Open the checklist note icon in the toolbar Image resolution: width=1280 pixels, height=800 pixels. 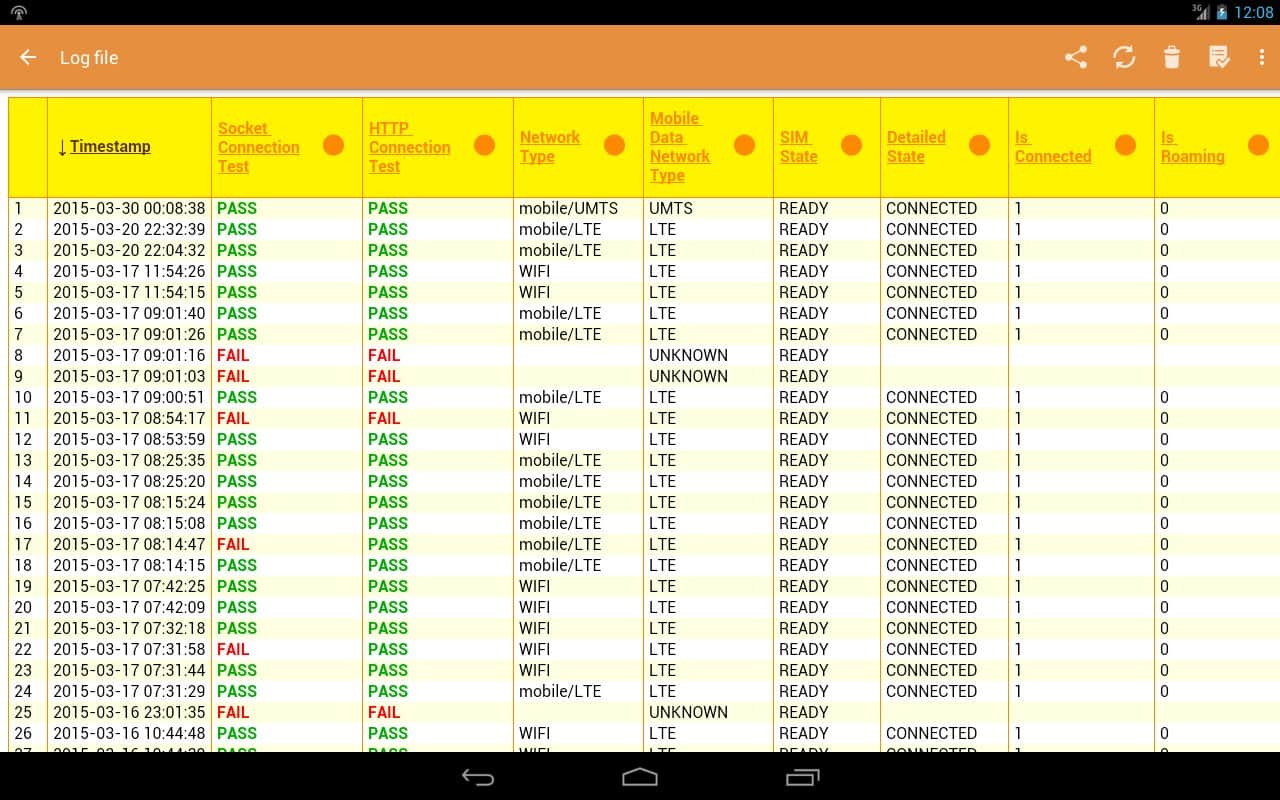pyautogui.click(x=1219, y=58)
